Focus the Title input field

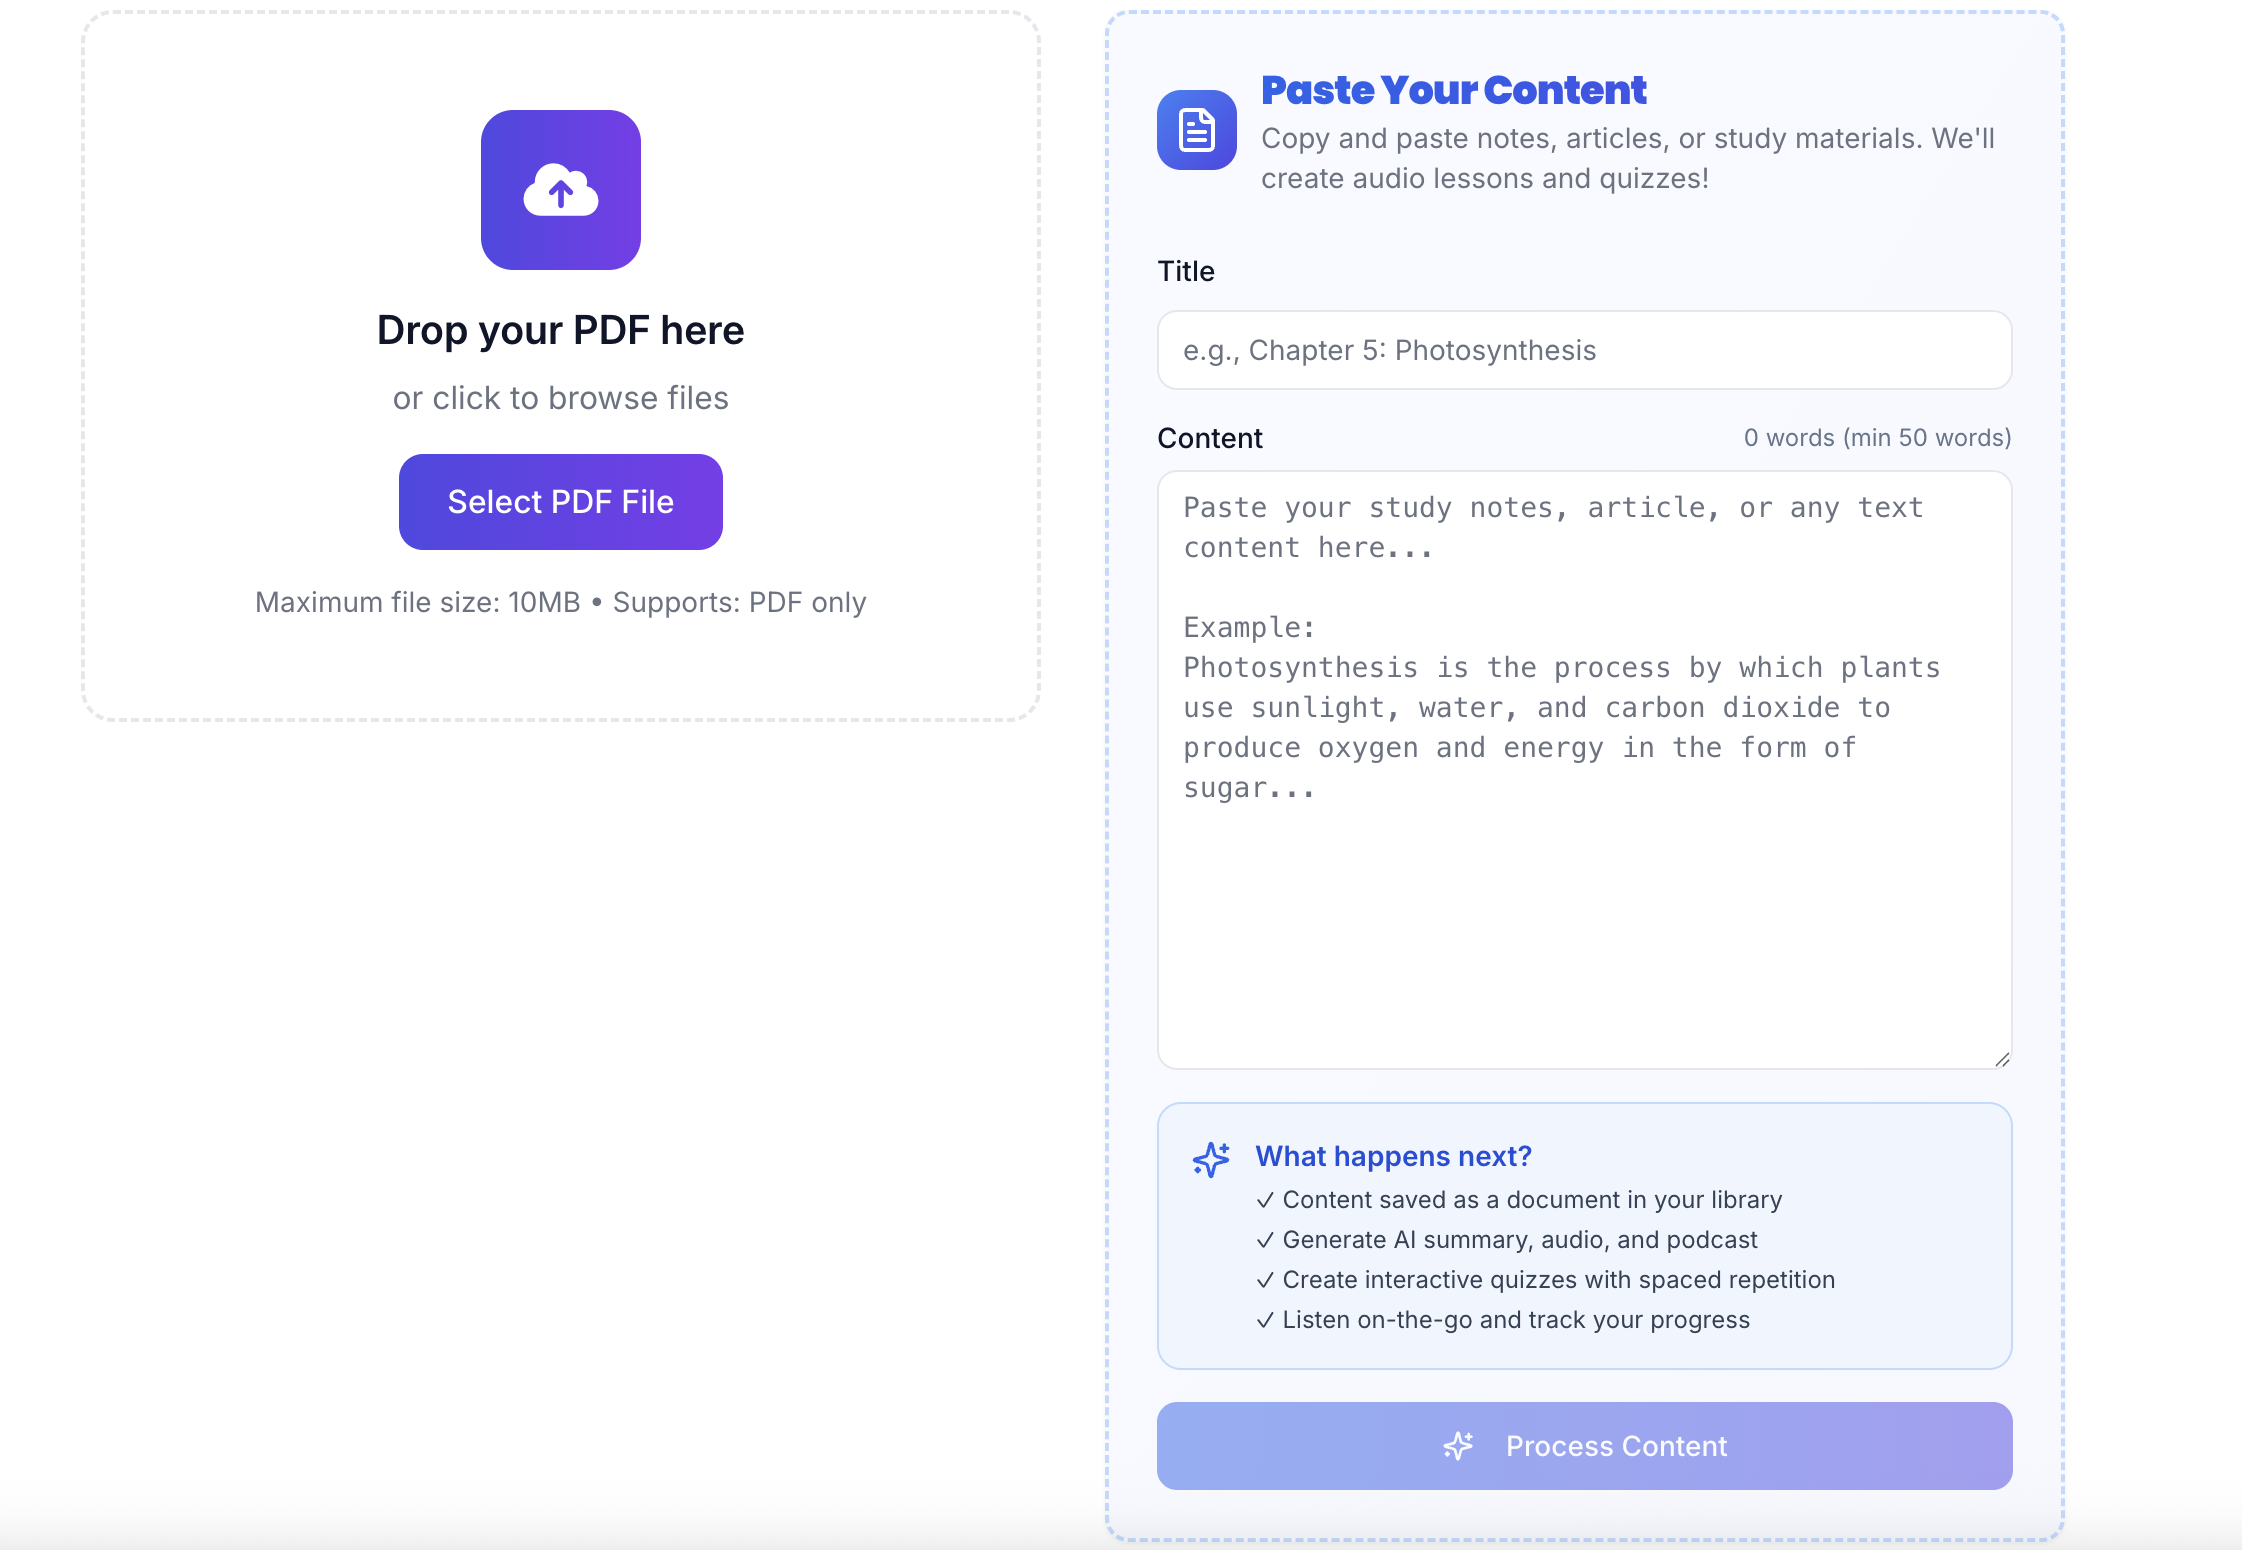1584,350
